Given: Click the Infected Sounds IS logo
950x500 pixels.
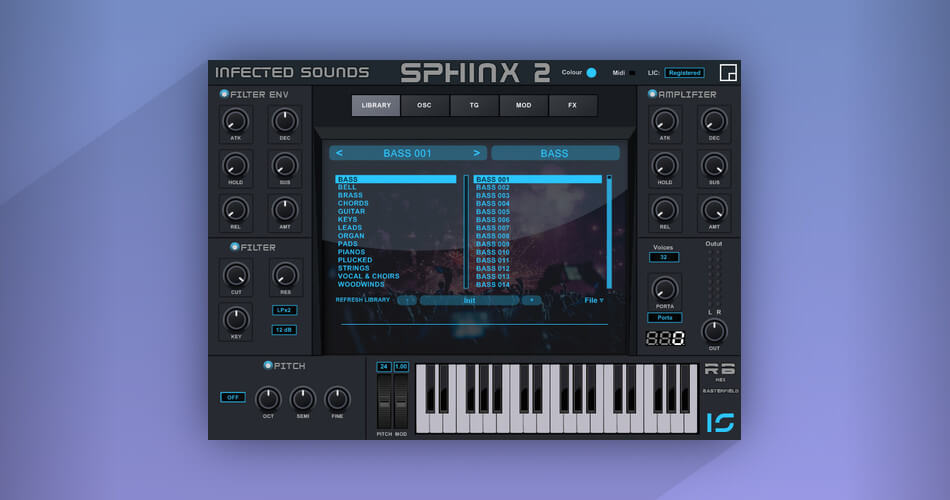Looking at the screenshot, I should coord(720,422).
